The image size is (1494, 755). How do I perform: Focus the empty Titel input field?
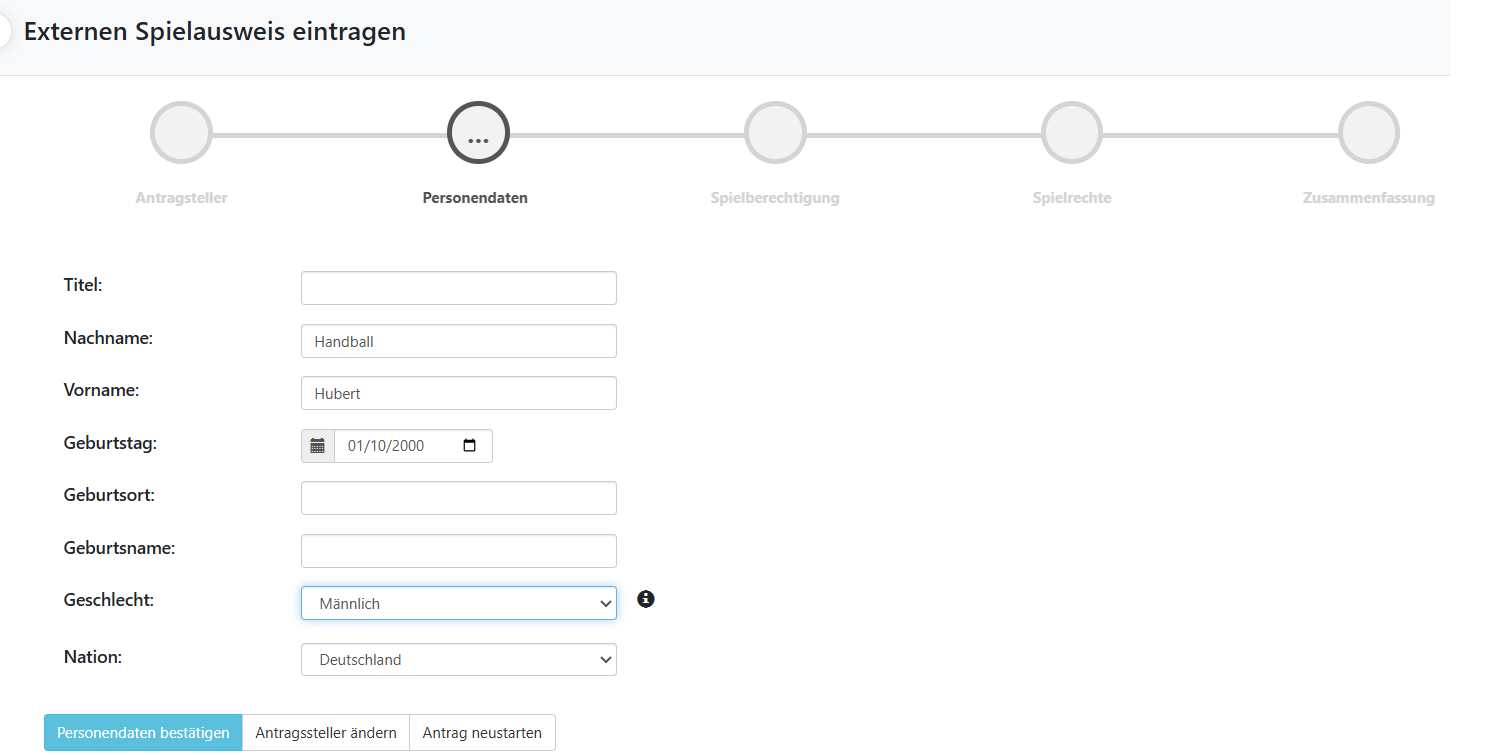pyautogui.click(x=458, y=288)
